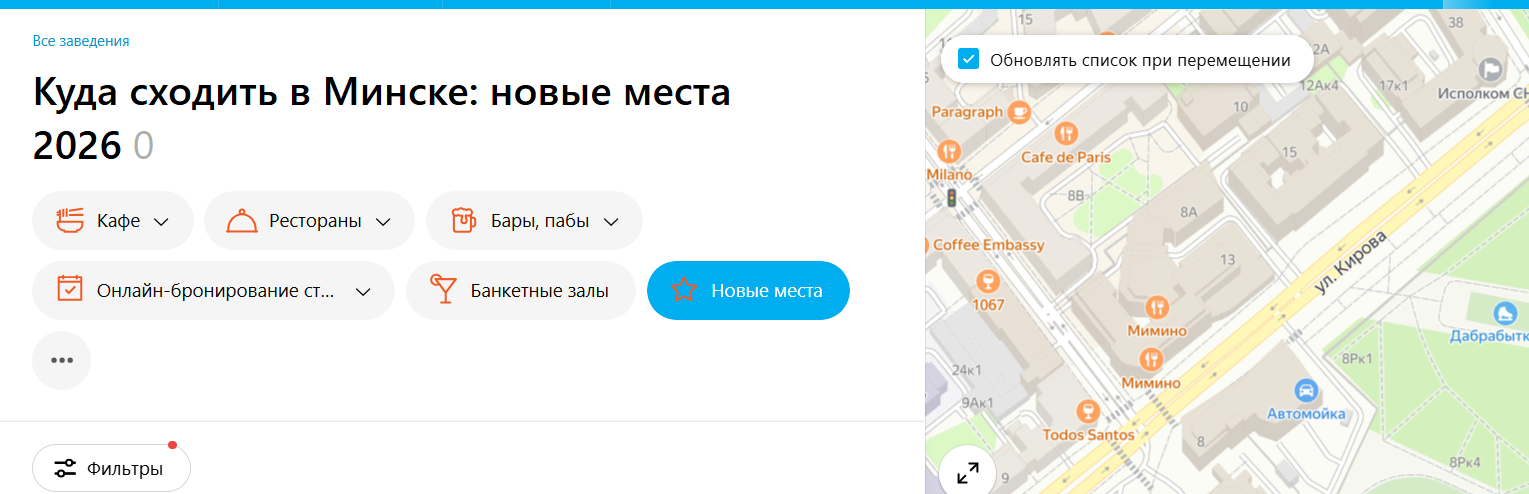Open the 'Рестораны' dropdown
The width and height of the screenshot is (1529, 494).
click(309, 221)
